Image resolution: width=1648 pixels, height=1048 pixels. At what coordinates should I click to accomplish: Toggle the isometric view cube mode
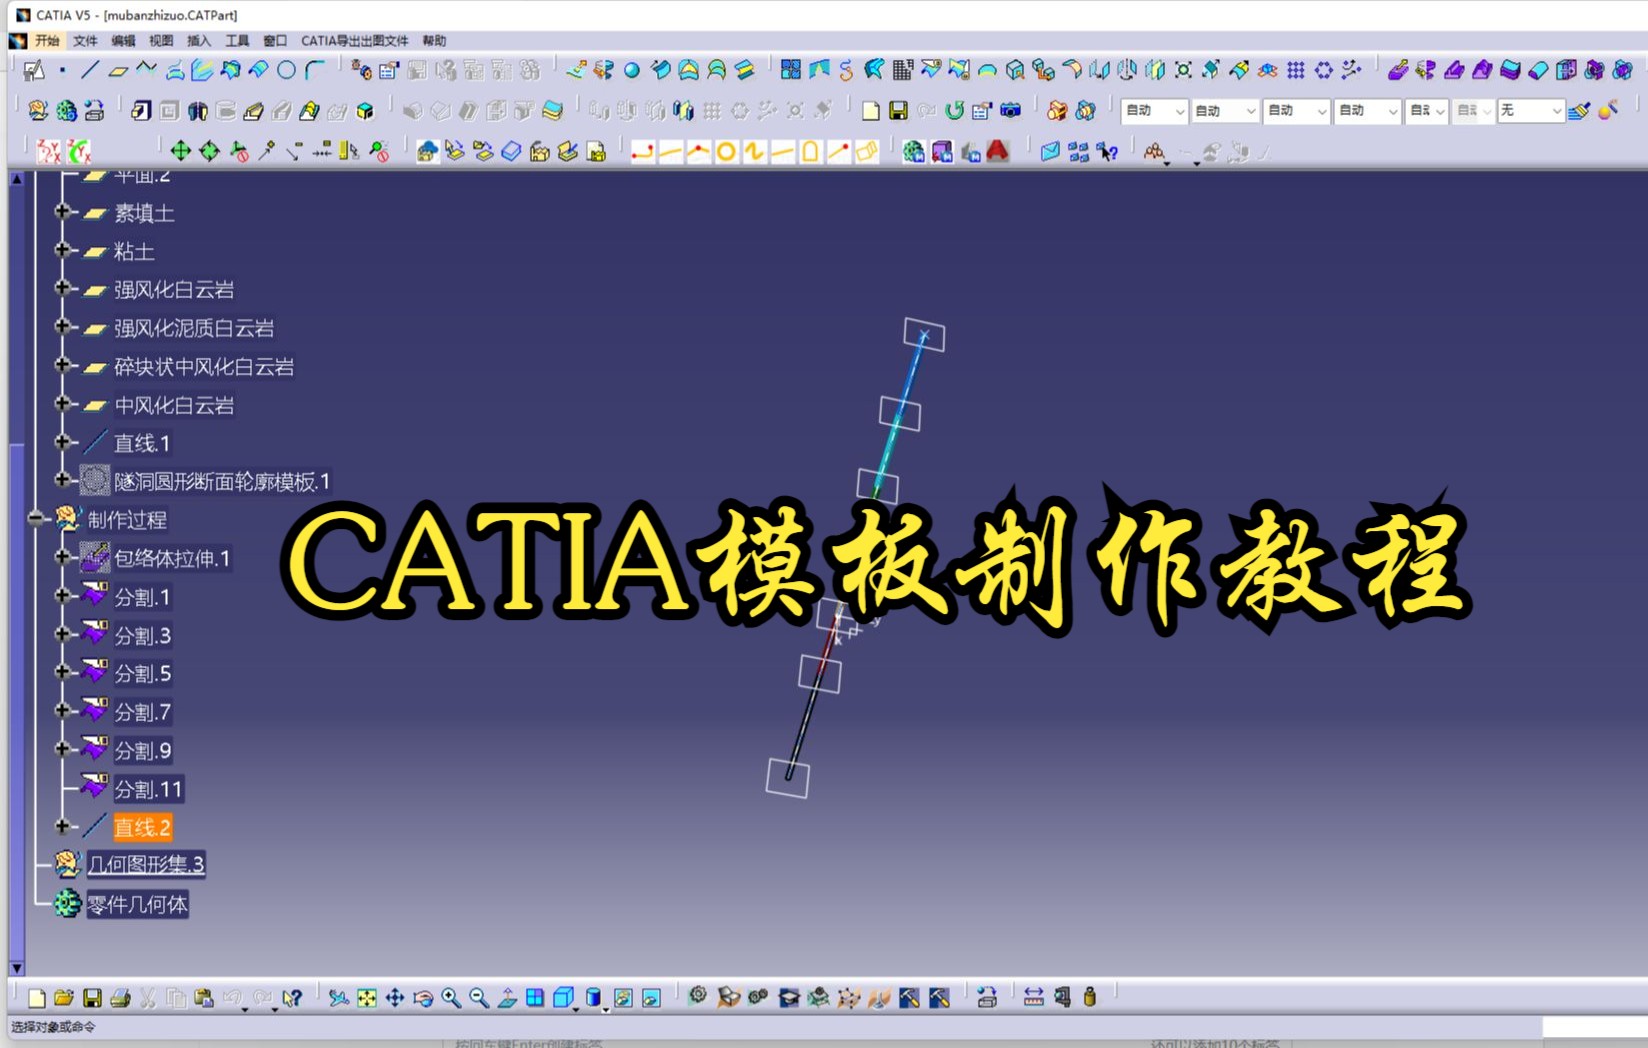pos(563,997)
